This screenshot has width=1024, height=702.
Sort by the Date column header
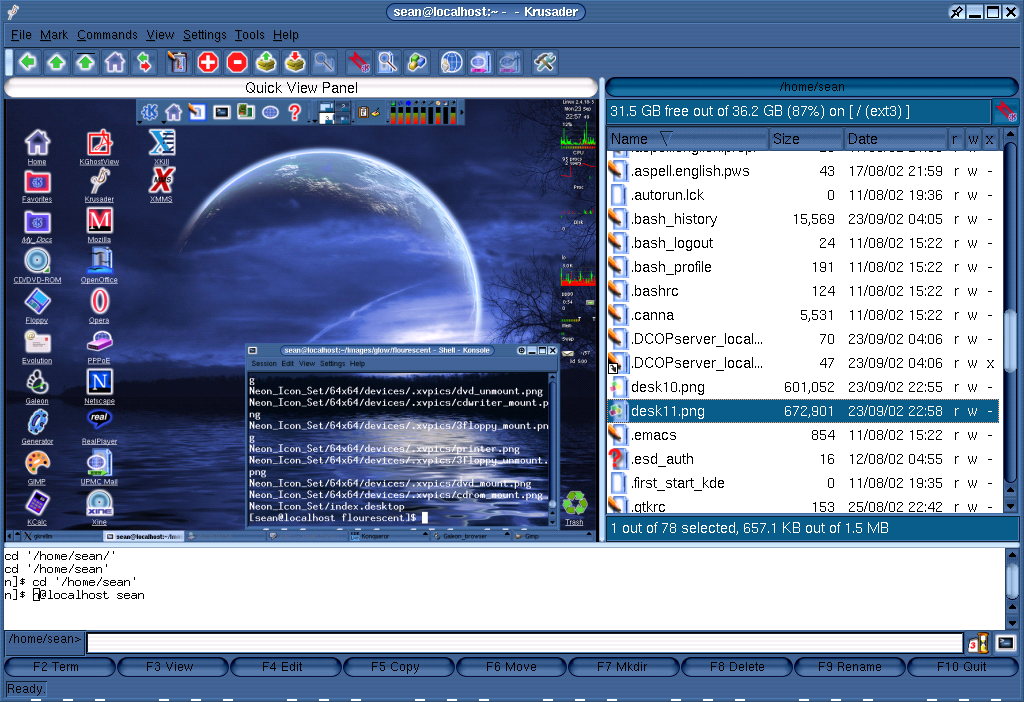coord(895,139)
